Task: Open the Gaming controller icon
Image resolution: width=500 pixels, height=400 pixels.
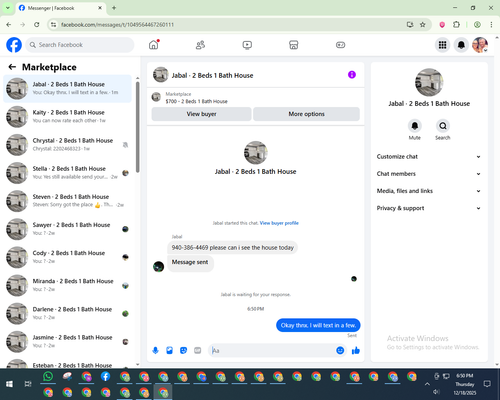Action: [340, 45]
